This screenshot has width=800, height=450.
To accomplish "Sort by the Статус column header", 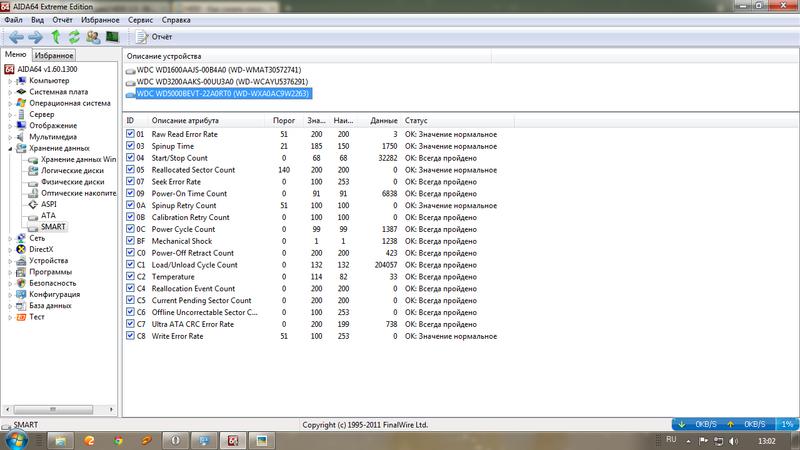I will pos(458,120).
